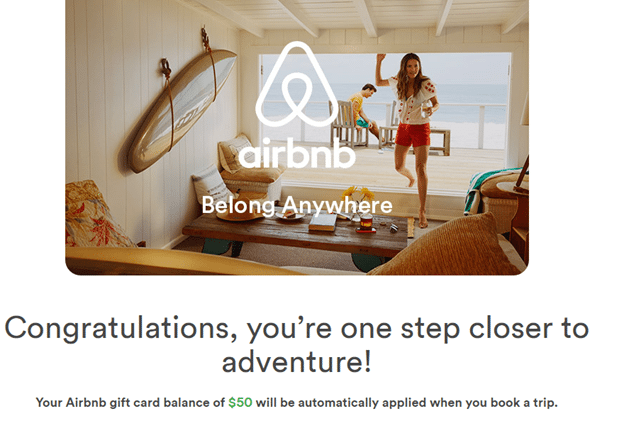Click the word adventure! in the heading
The width and height of the screenshot is (624, 421).
[x=296, y=362]
